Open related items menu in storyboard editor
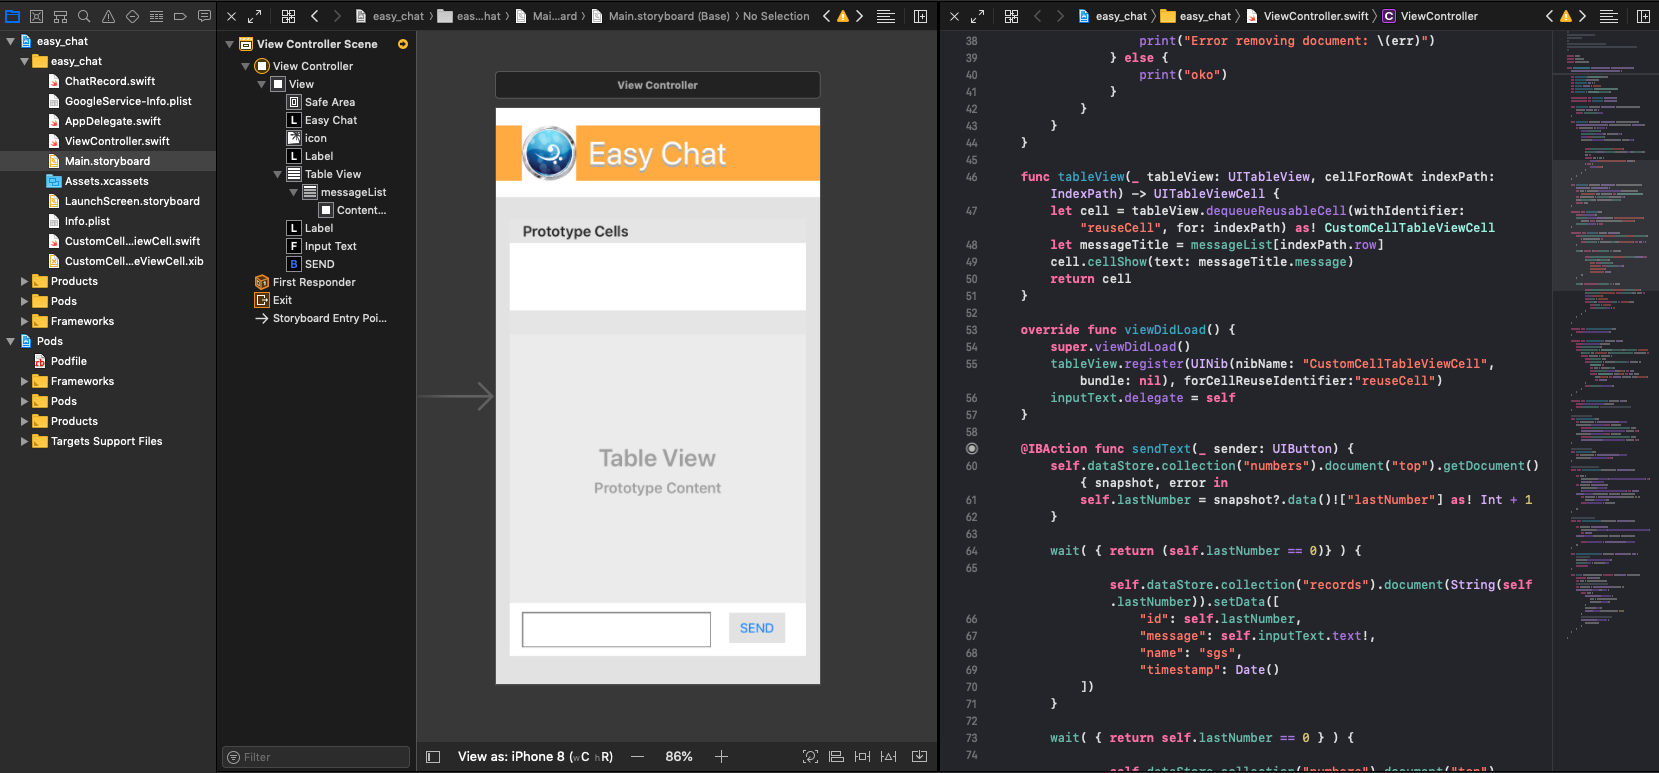This screenshot has height=773, width=1659. click(288, 16)
